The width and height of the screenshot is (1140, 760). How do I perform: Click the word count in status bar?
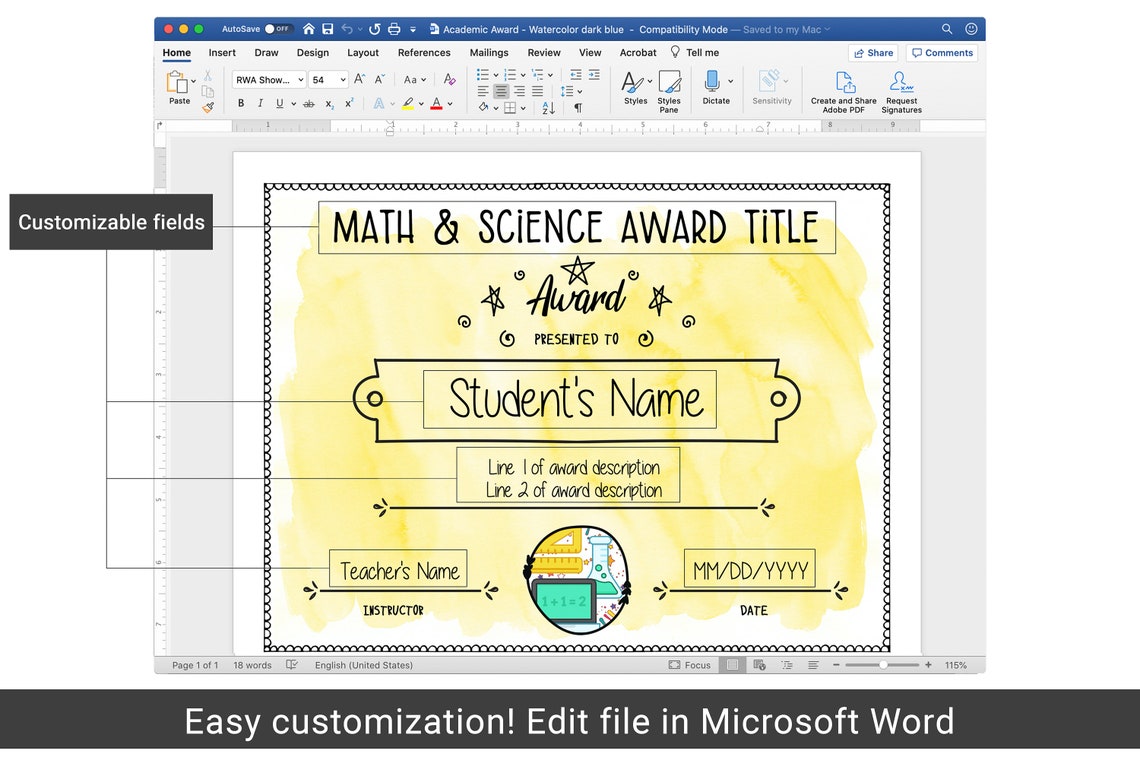point(252,664)
